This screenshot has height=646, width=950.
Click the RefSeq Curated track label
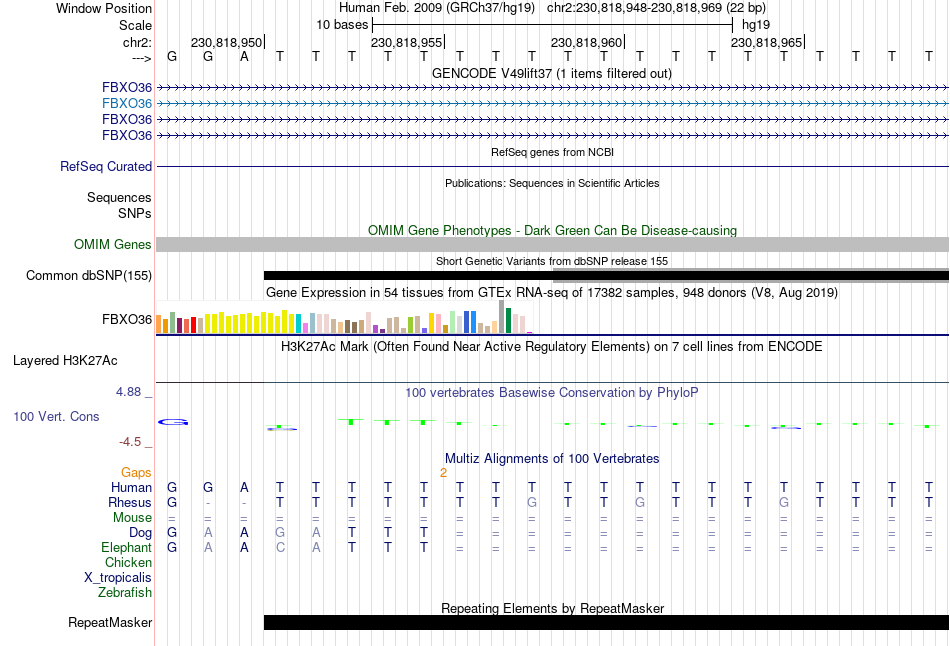(106, 167)
